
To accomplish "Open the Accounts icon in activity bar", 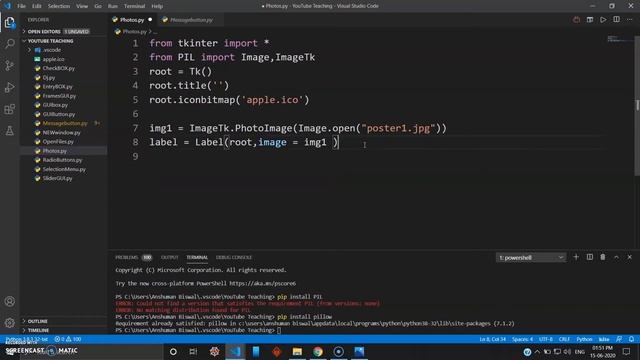I will tap(9, 302).
